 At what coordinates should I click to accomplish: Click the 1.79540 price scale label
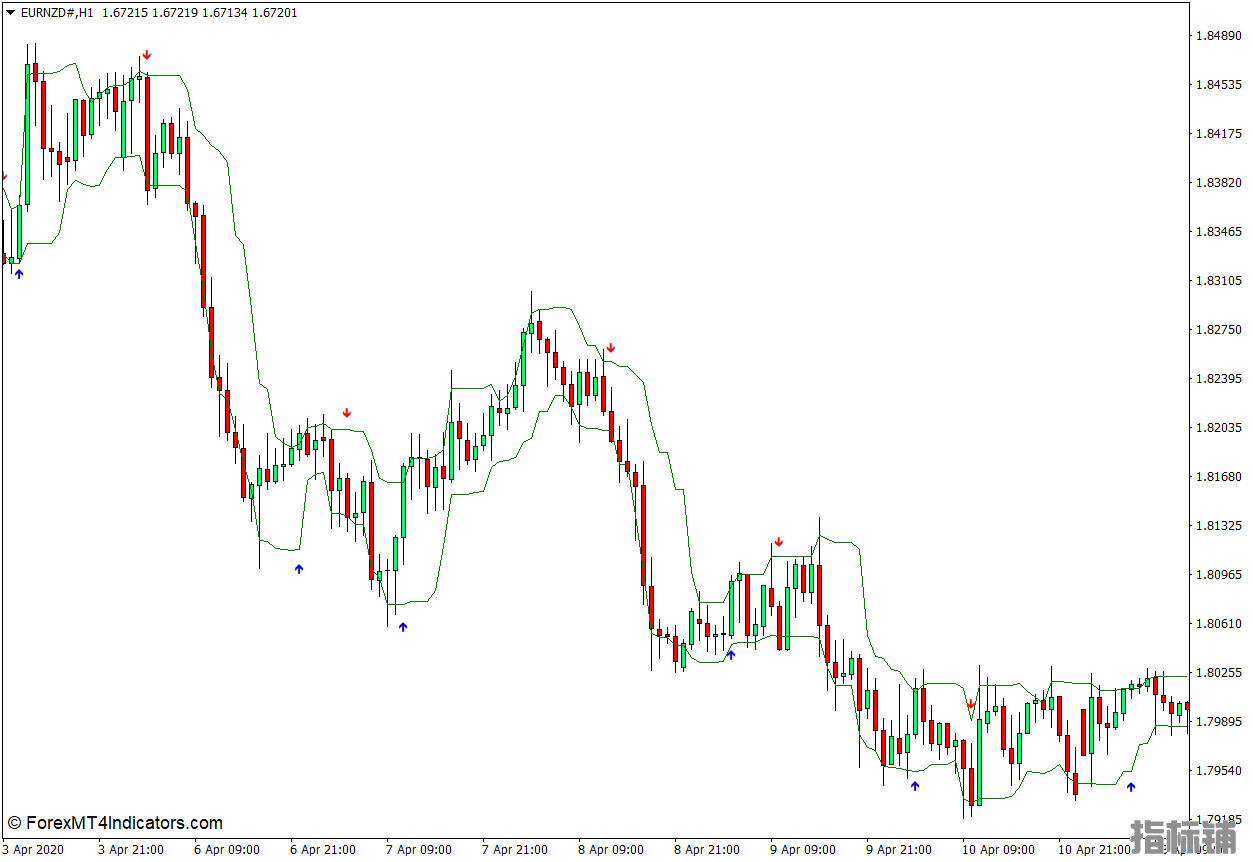tap(1219, 771)
